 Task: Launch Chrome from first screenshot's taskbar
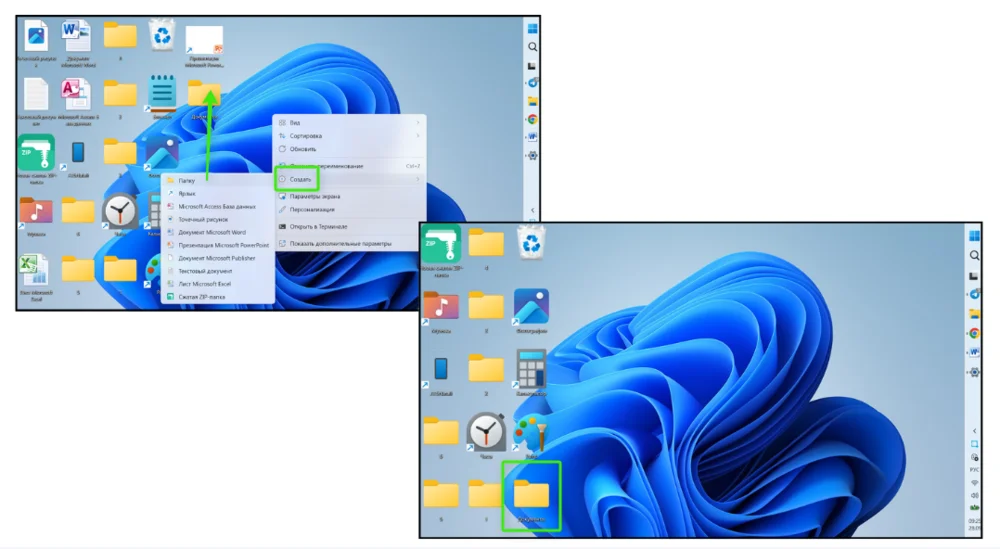[x=533, y=119]
